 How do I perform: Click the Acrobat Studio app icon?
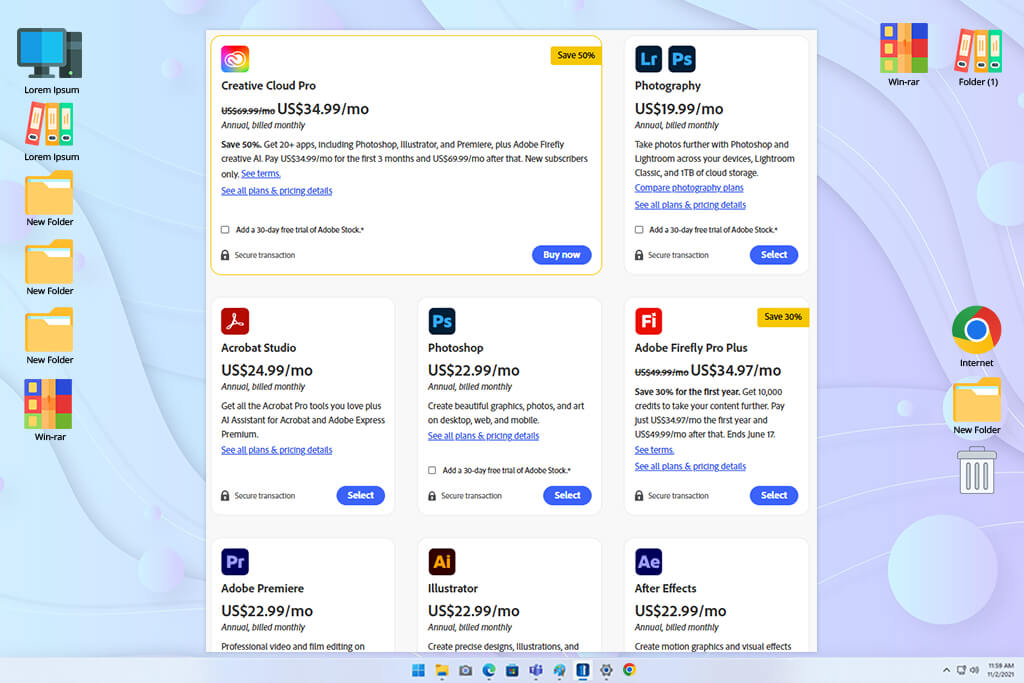(235, 321)
